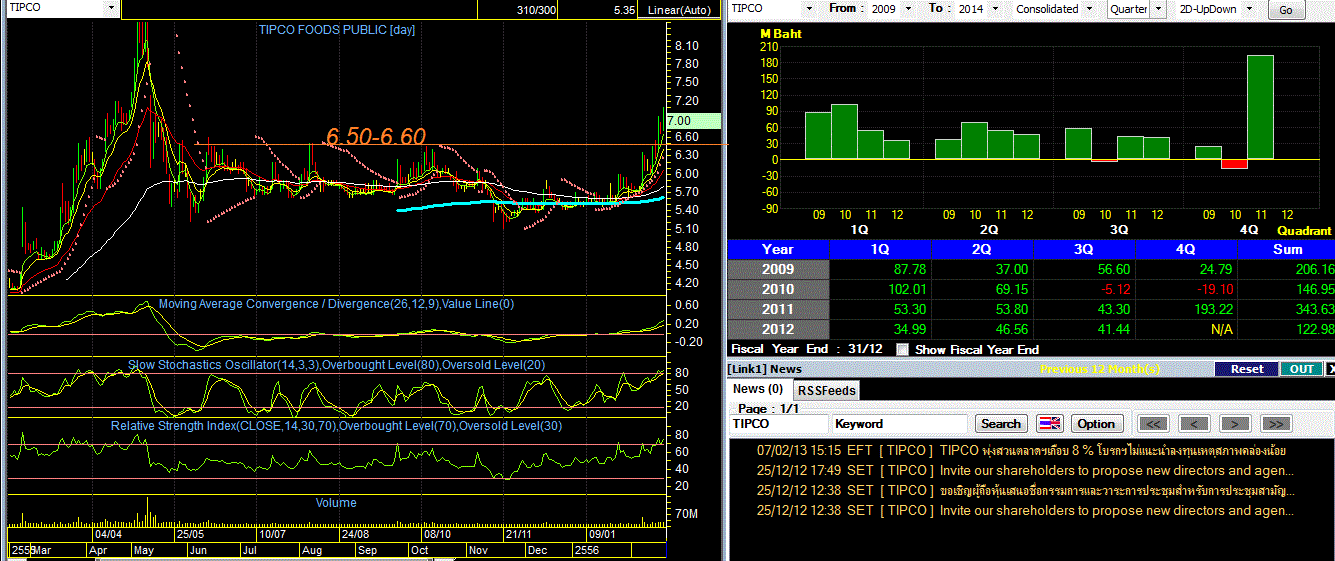Click the 7.00 current price marker on axis

pyautogui.click(x=694, y=120)
